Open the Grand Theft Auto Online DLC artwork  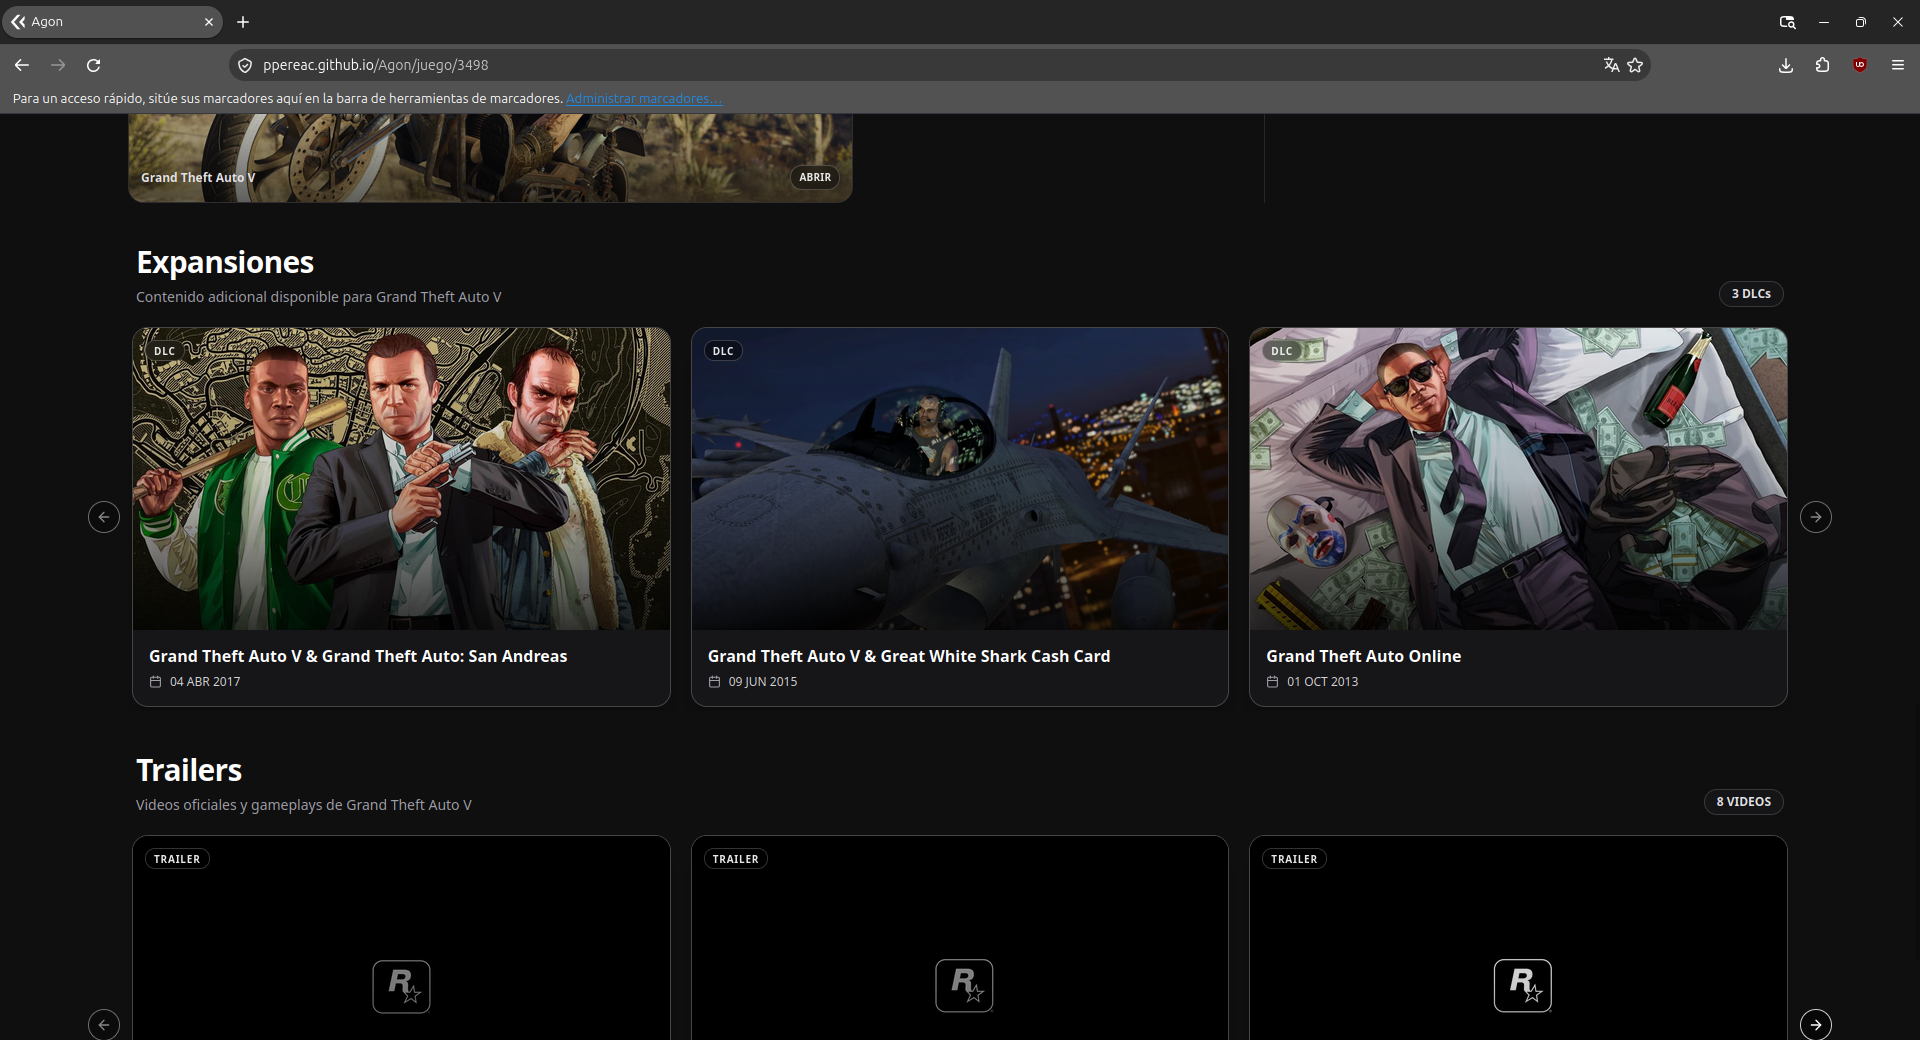pyautogui.click(x=1518, y=479)
